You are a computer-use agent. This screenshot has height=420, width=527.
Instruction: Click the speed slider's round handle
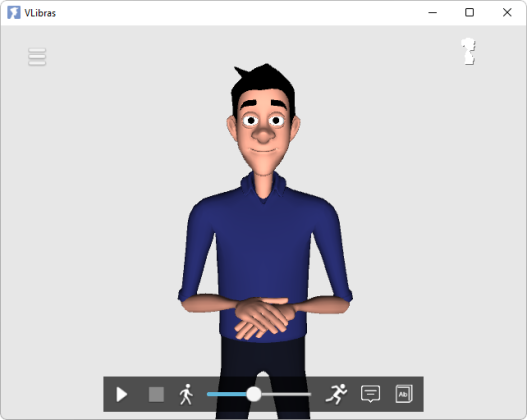pos(254,394)
